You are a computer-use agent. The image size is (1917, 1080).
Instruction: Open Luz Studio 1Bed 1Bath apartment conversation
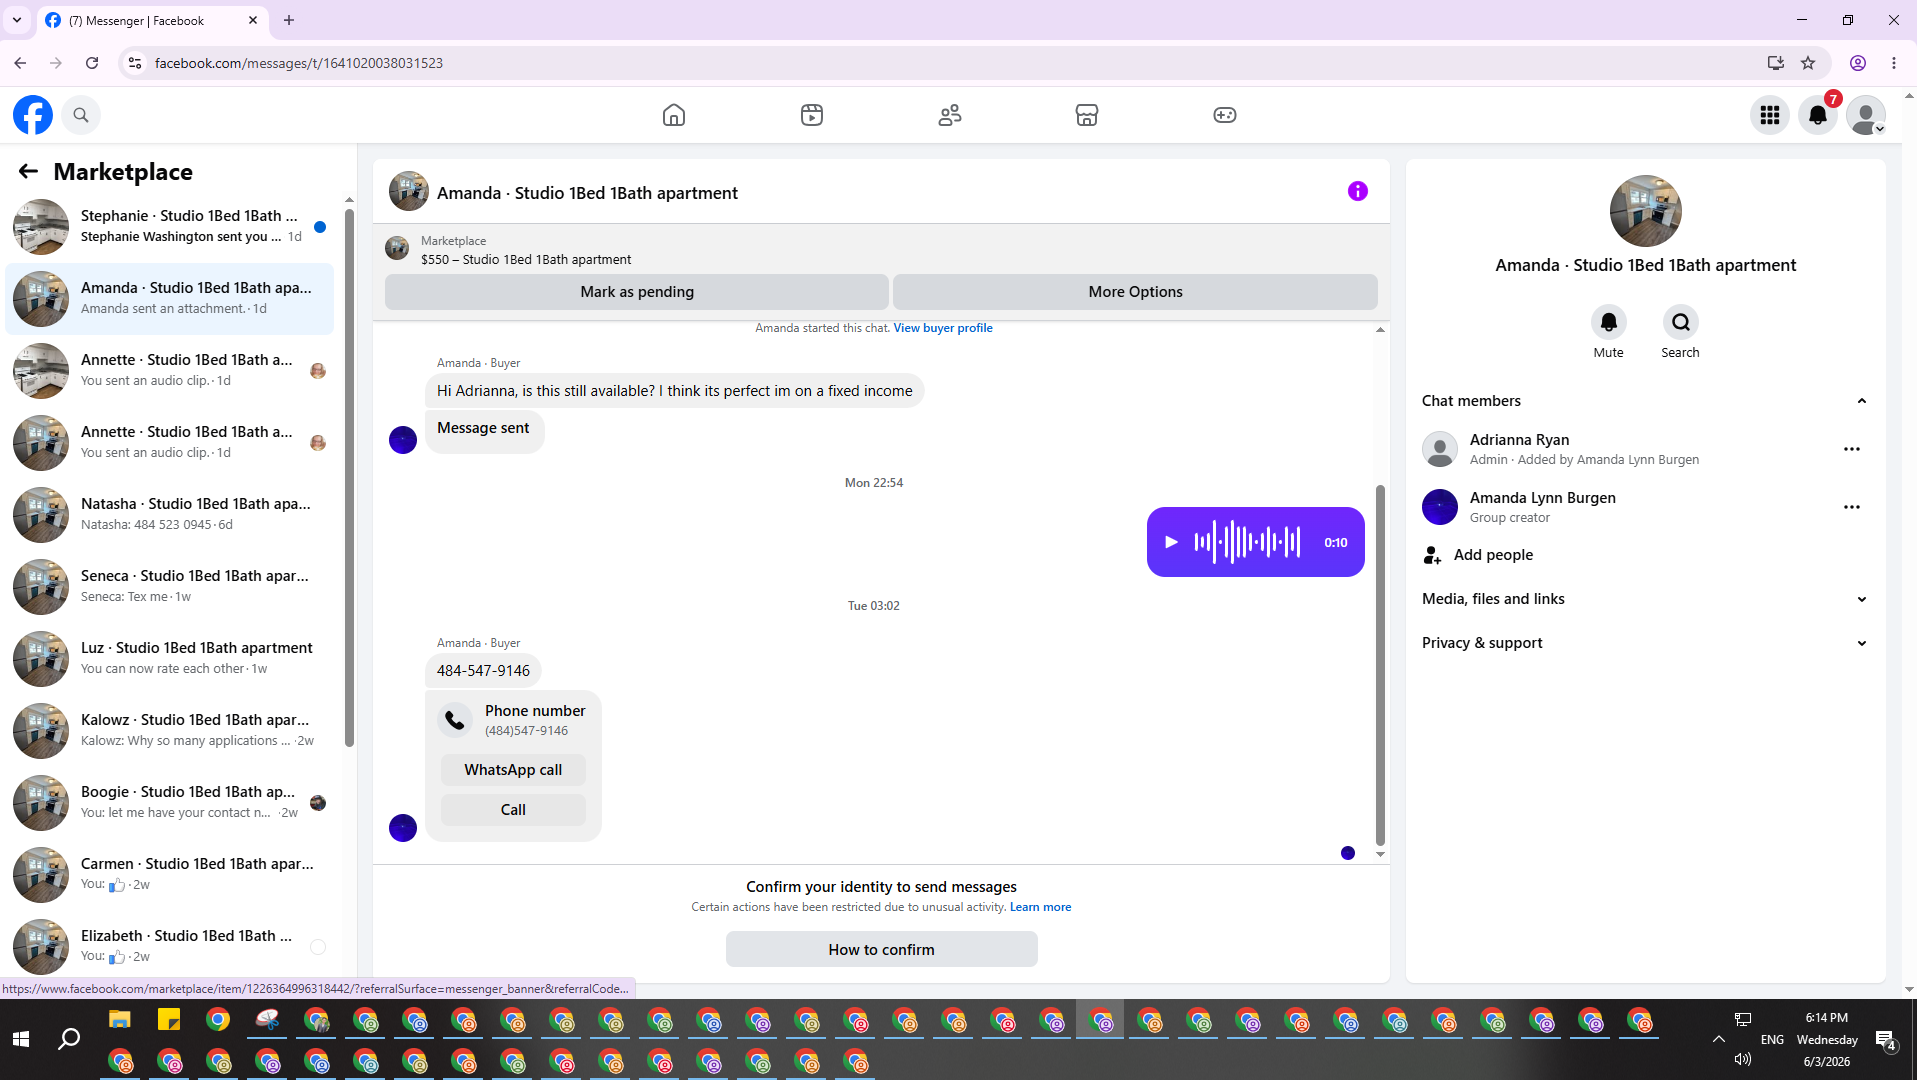(x=170, y=659)
